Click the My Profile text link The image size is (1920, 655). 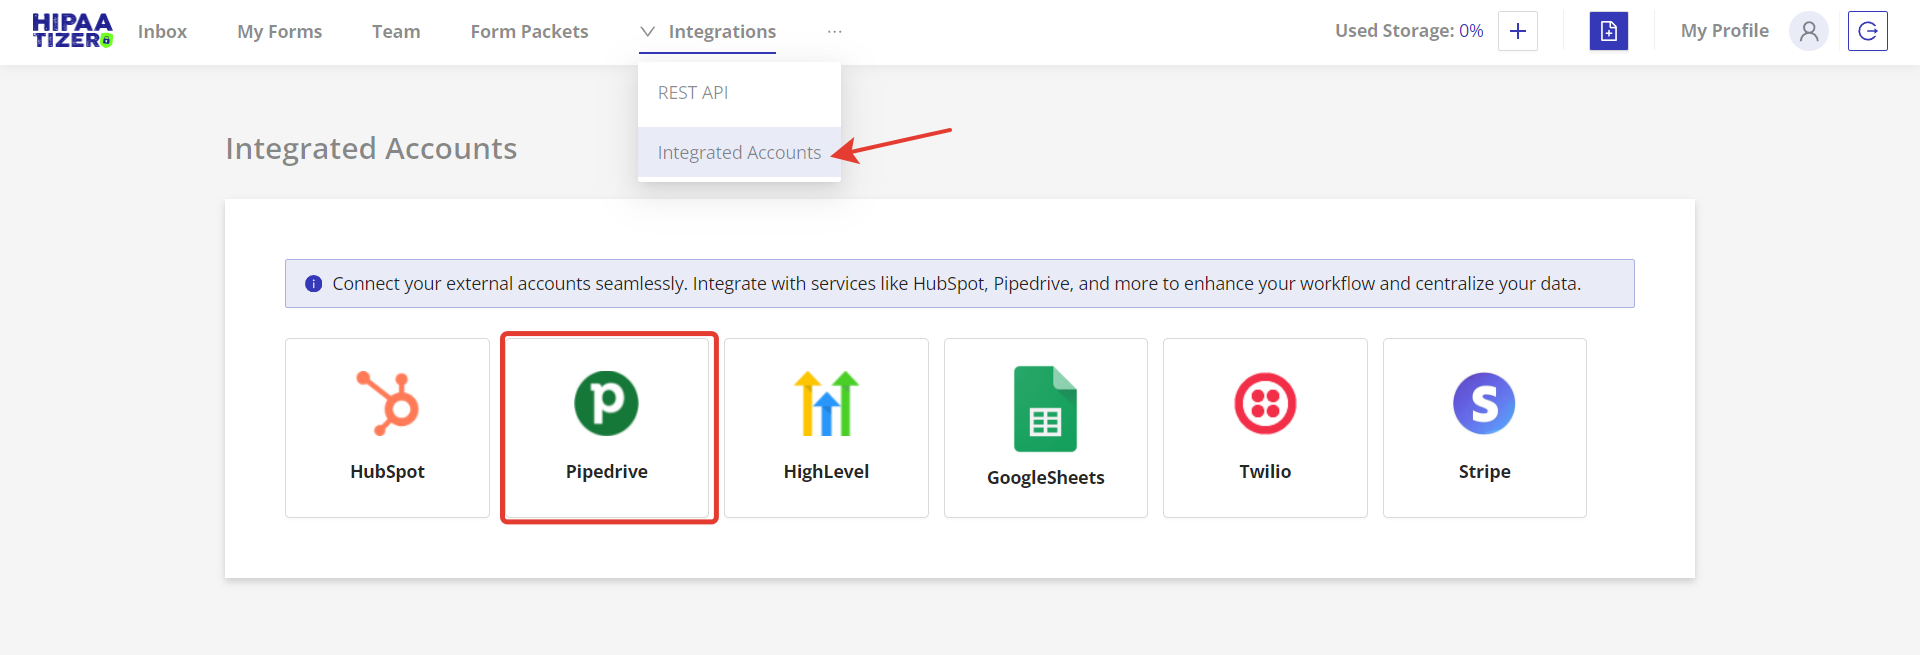coord(1724,31)
